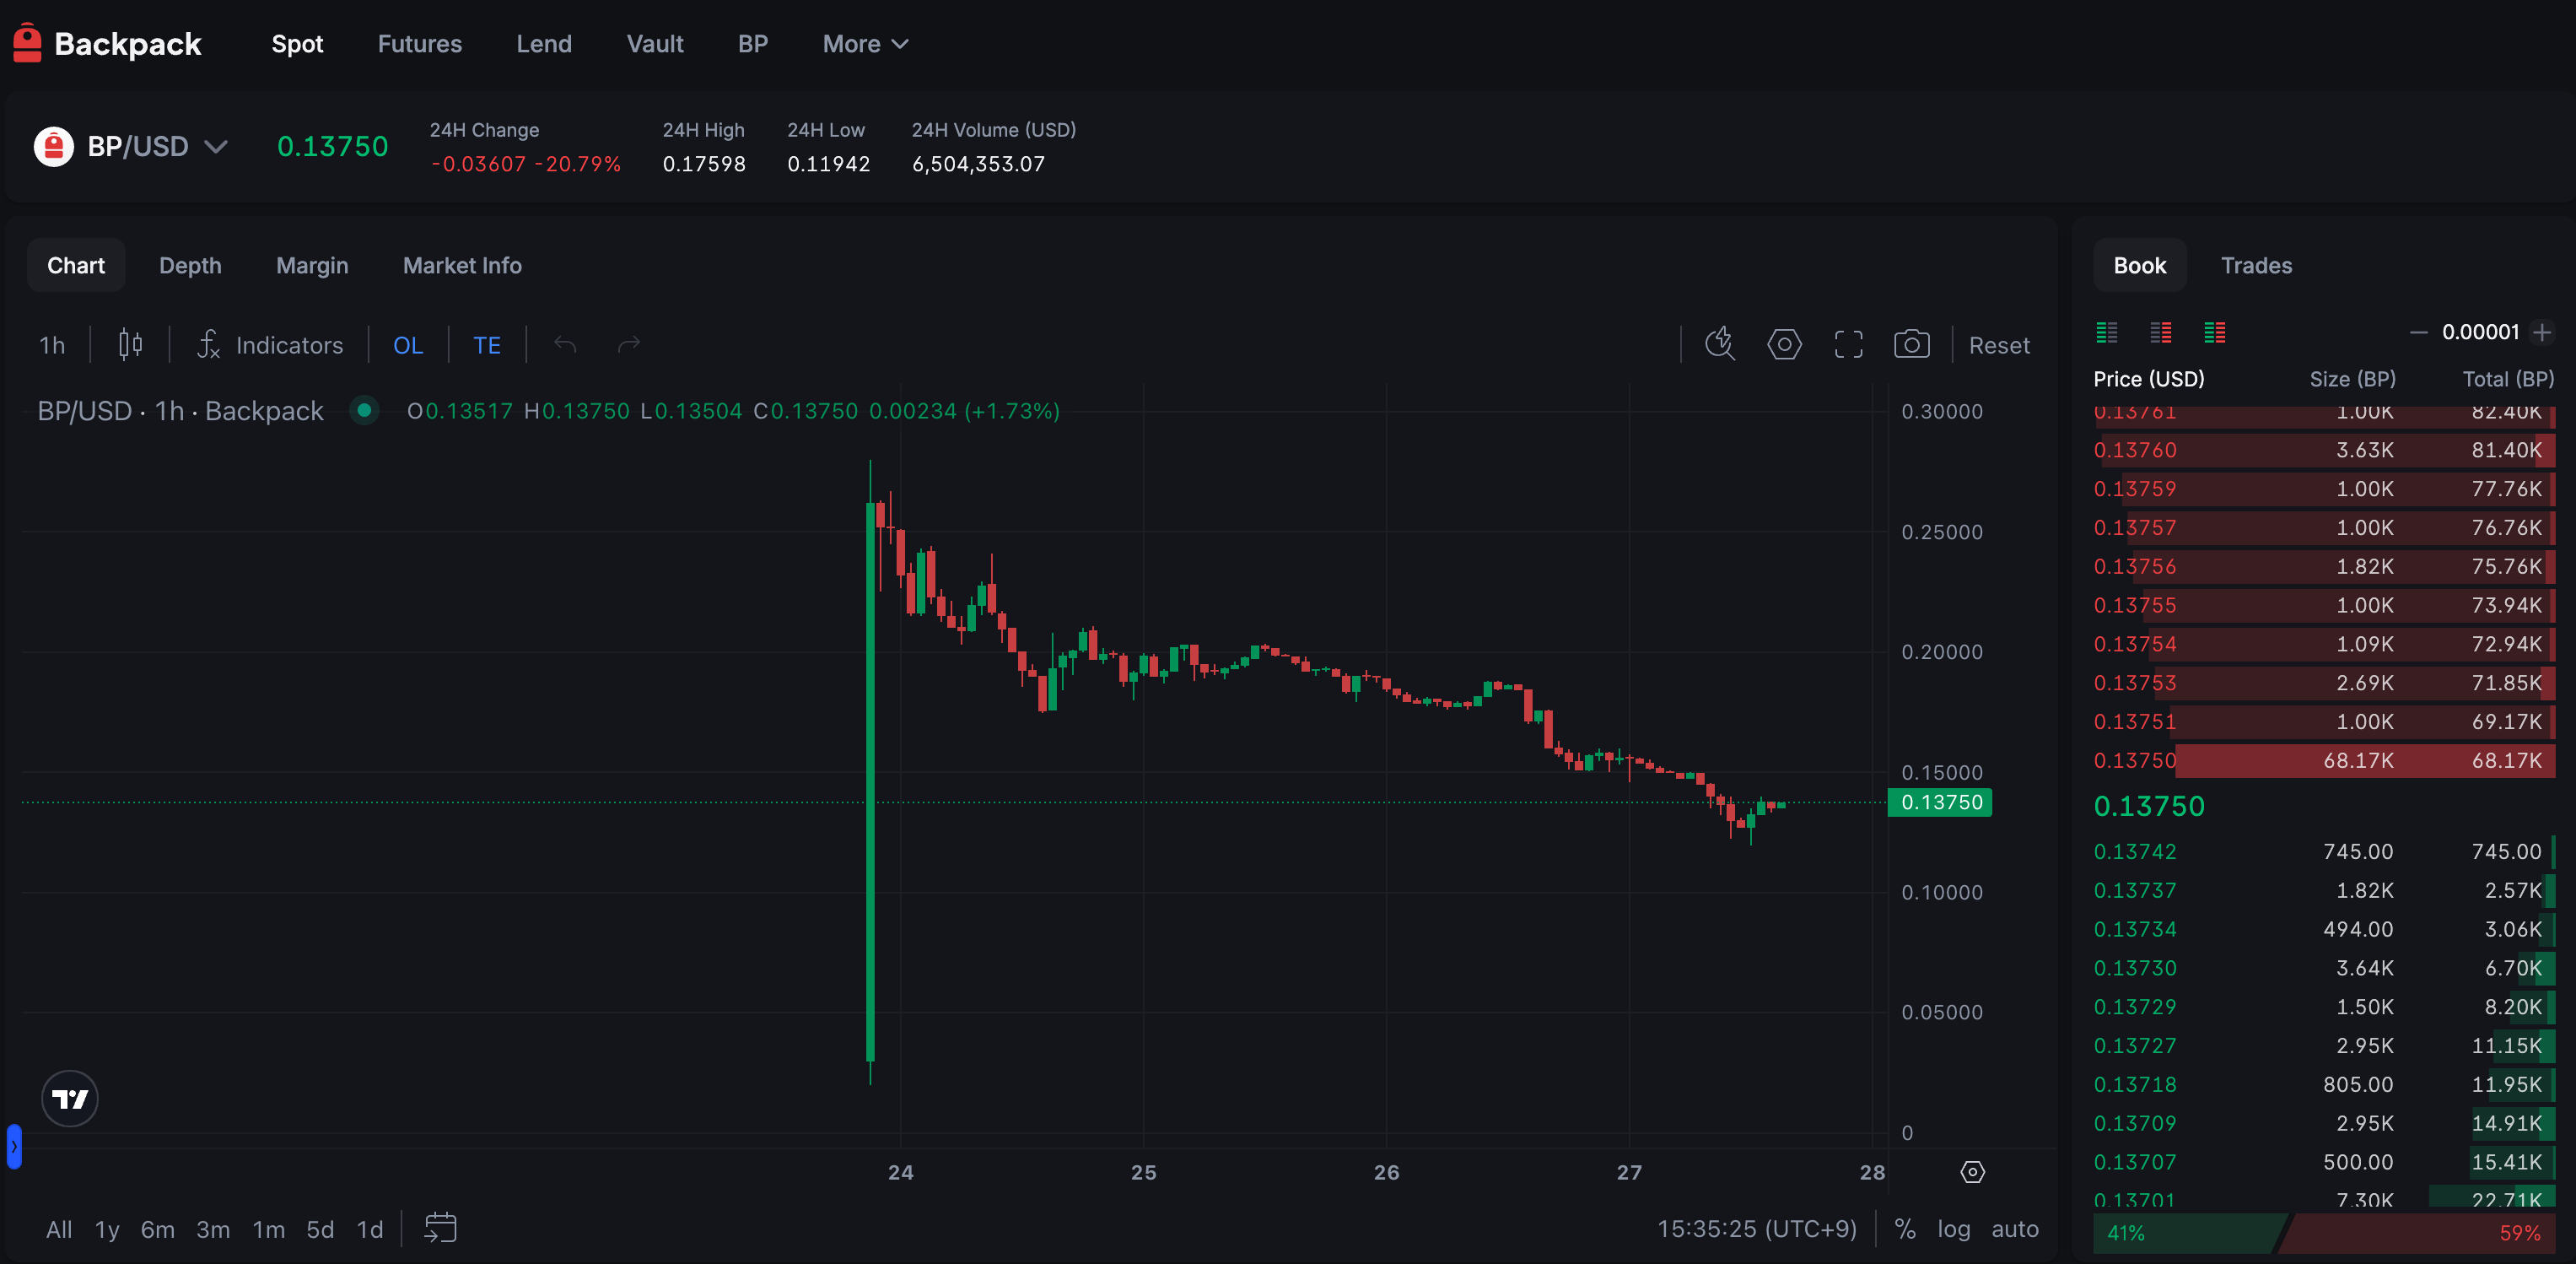Screen dimensions: 2576x1264
Task: Switch to the Trades tab
Action: click(x=2256, y=265)
